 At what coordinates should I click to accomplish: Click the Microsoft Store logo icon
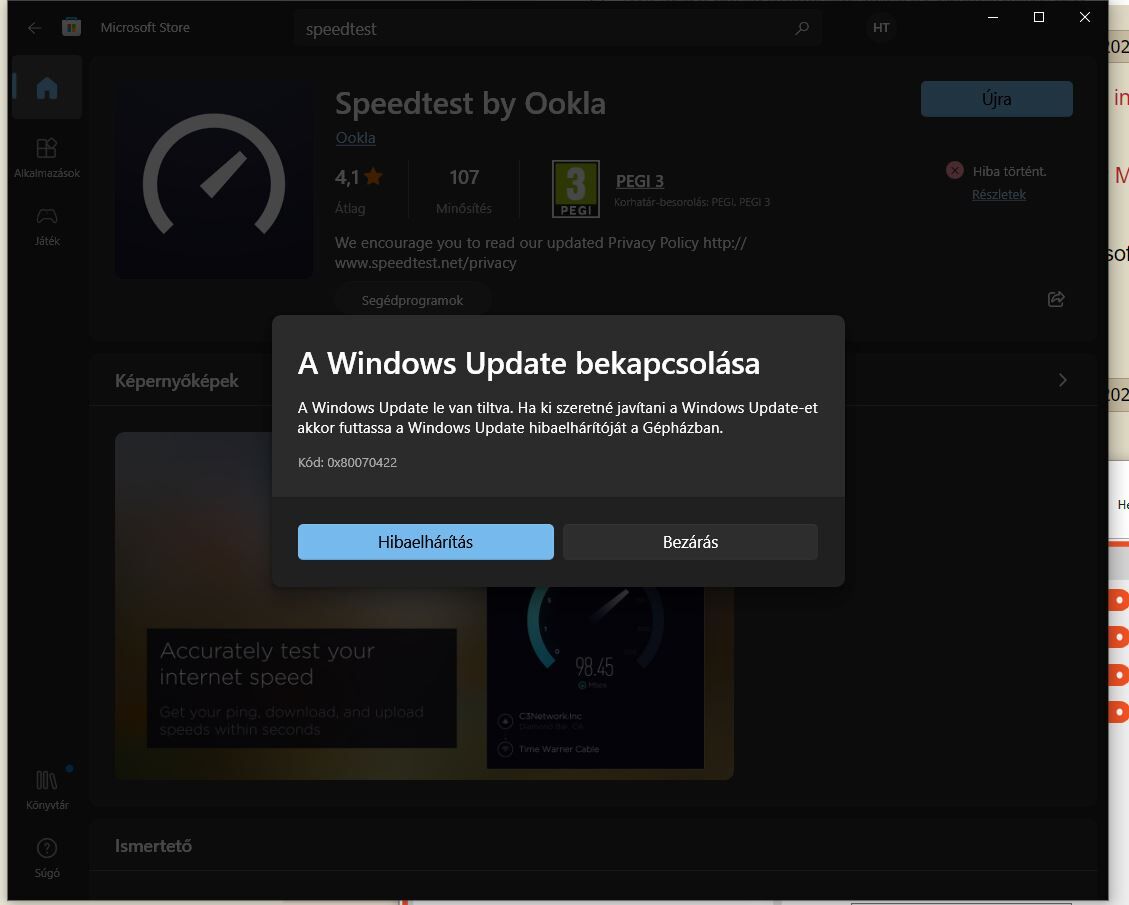(x=71, y=27)
